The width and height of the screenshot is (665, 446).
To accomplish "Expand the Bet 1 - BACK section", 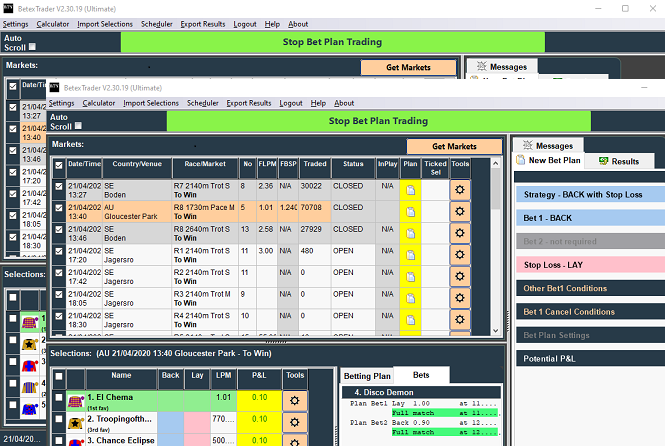I will (587, 217).
